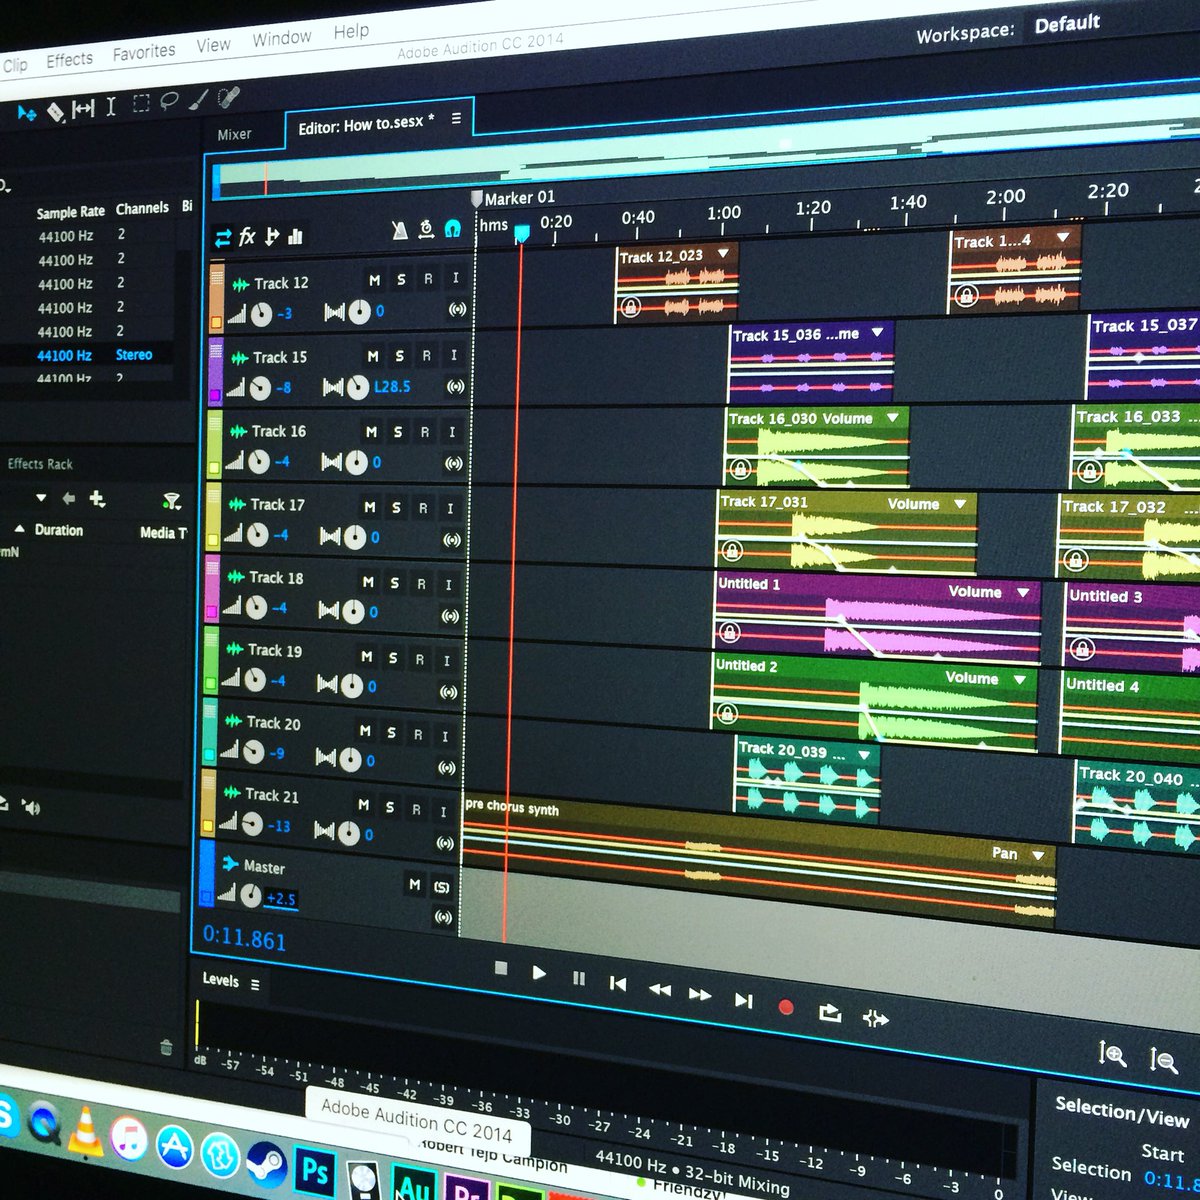The height and width of the screenshot is (1200, 1200).
Task: Solo Track 19
Action: pos(393,658)
